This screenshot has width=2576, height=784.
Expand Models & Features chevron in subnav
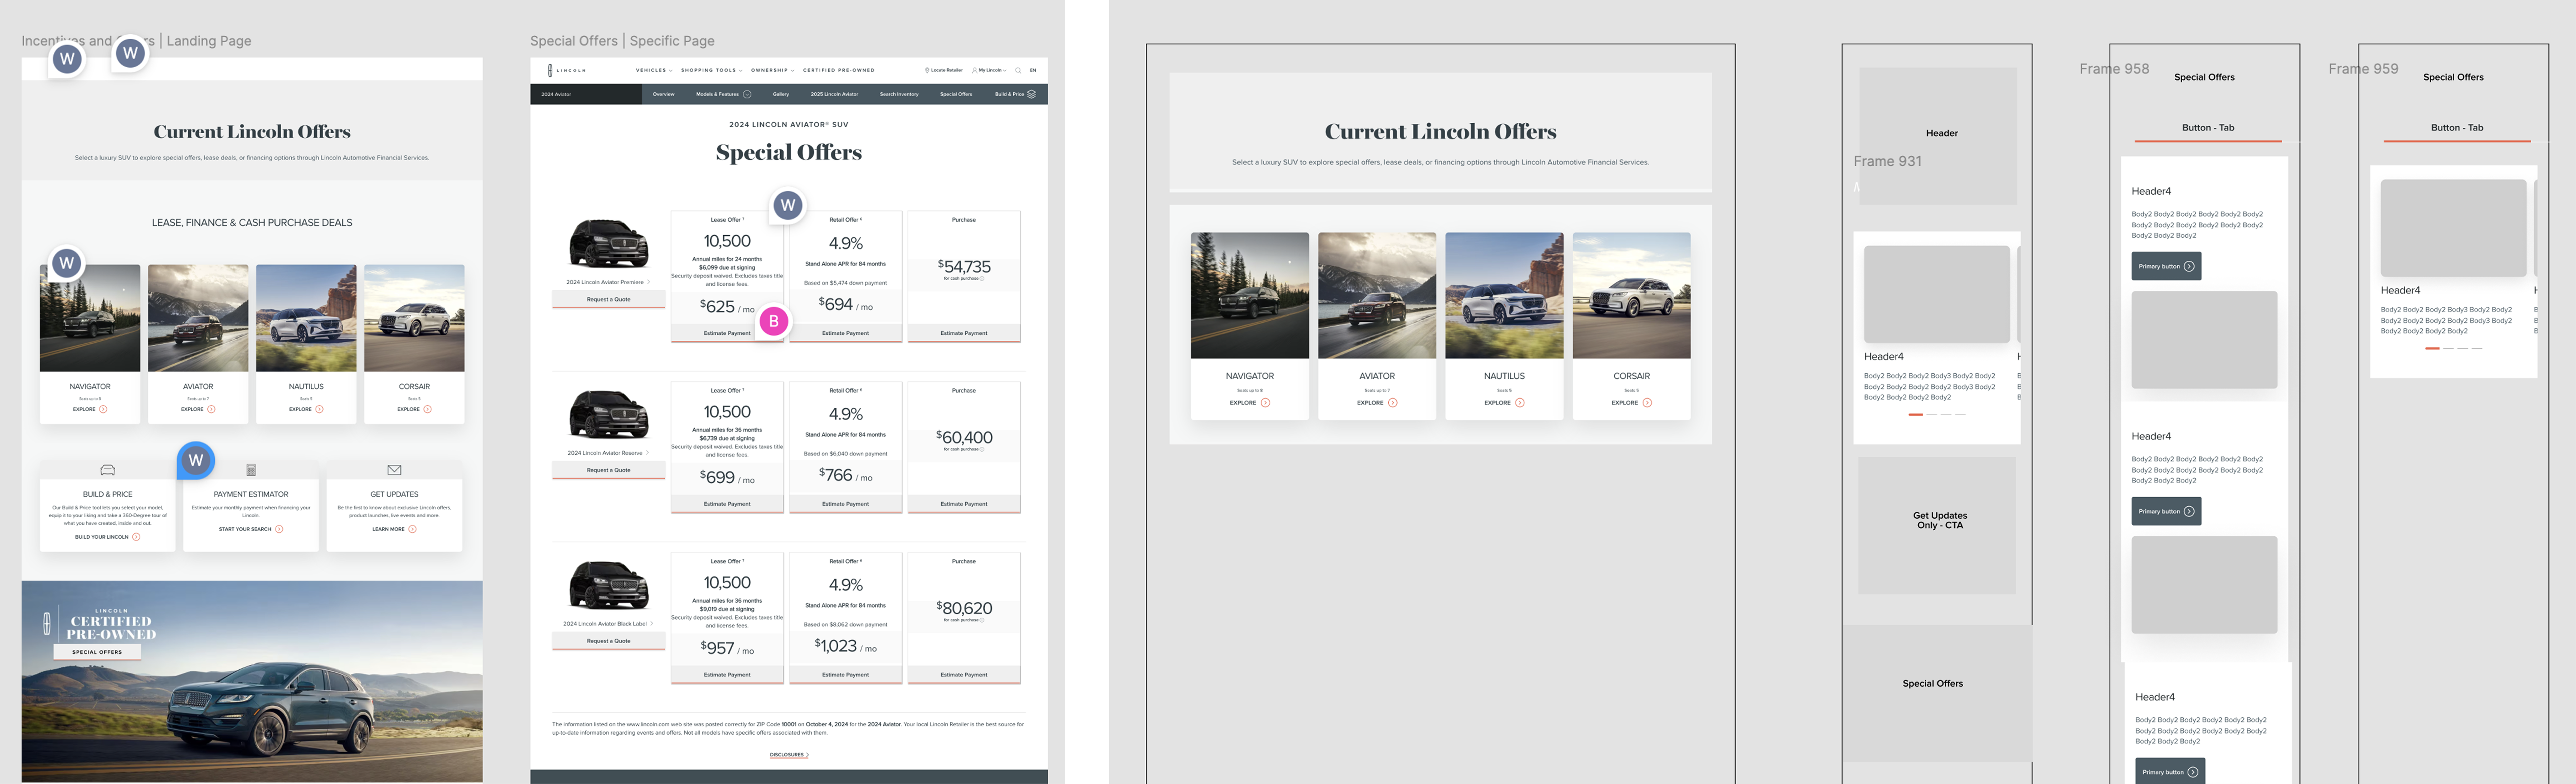point(747,94)
